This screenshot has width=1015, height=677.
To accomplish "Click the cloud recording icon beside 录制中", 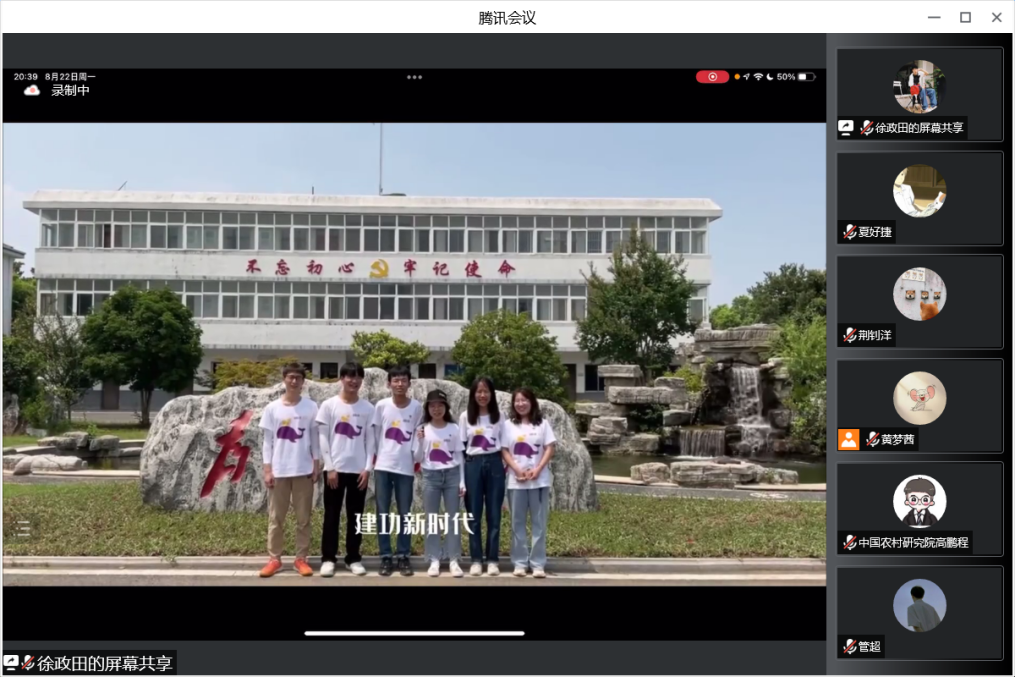I will point(32,90).
